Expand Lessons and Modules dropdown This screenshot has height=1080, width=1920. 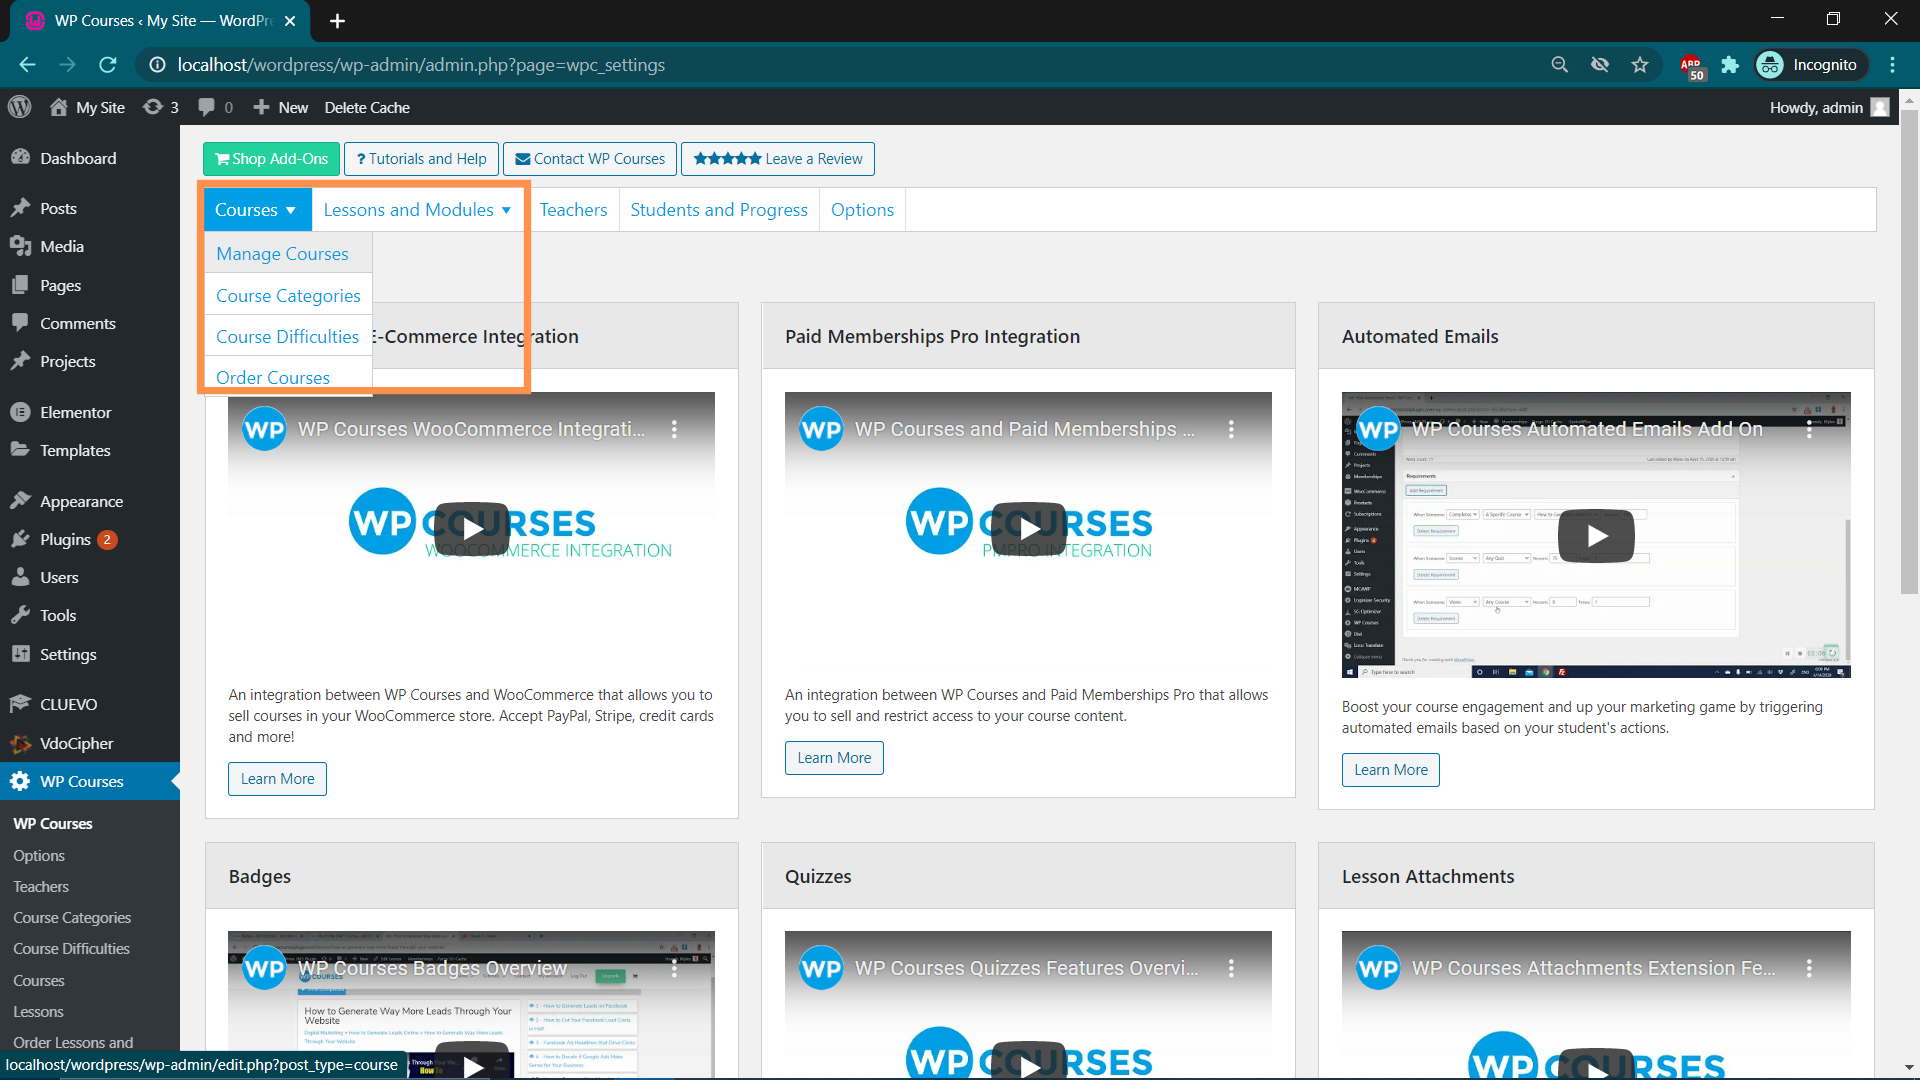[417, 210]
